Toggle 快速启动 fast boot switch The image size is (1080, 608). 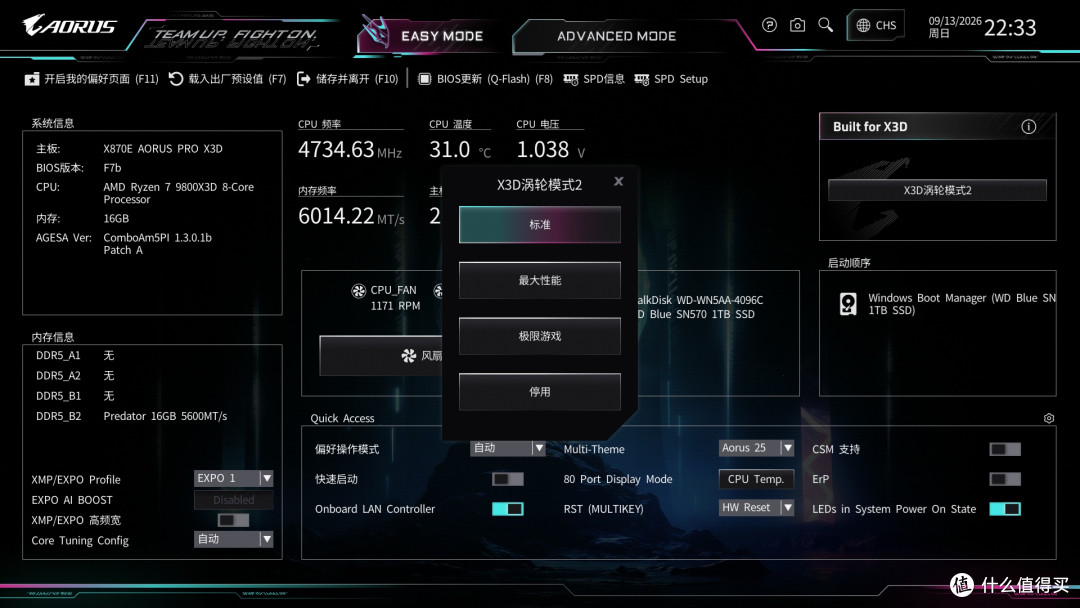coord(508,479)
